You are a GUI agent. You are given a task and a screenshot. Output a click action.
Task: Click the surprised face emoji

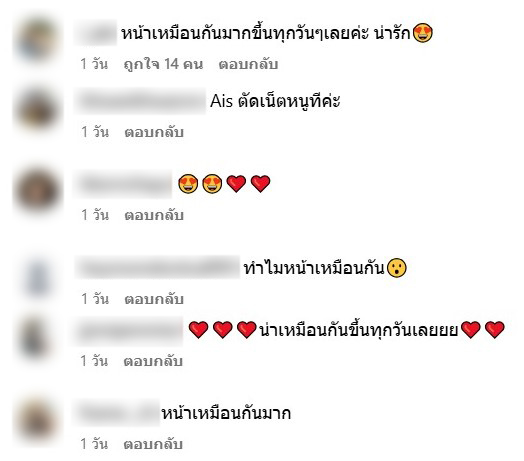[x=397, y=268]
